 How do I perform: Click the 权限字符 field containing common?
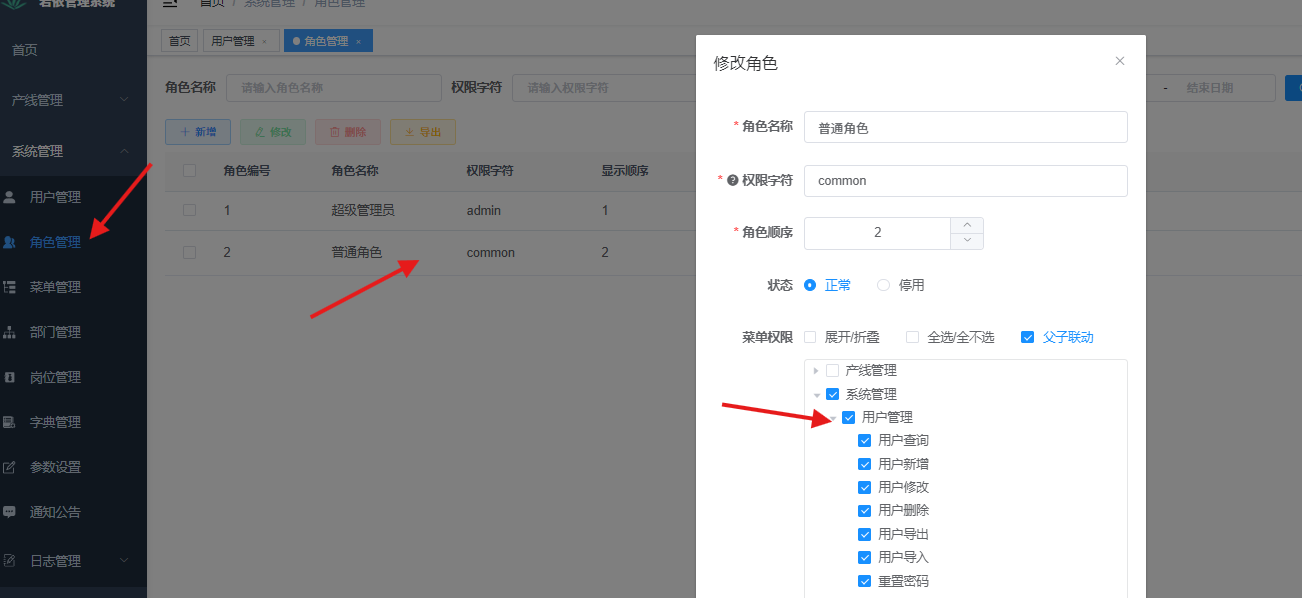(966, 181)
